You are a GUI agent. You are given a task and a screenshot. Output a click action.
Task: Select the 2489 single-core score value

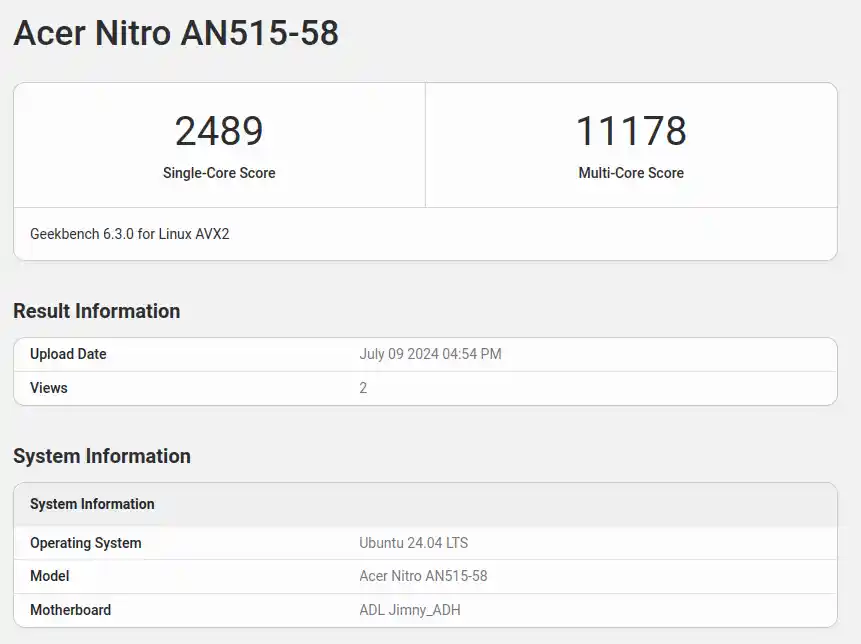[x=219, y=131]
